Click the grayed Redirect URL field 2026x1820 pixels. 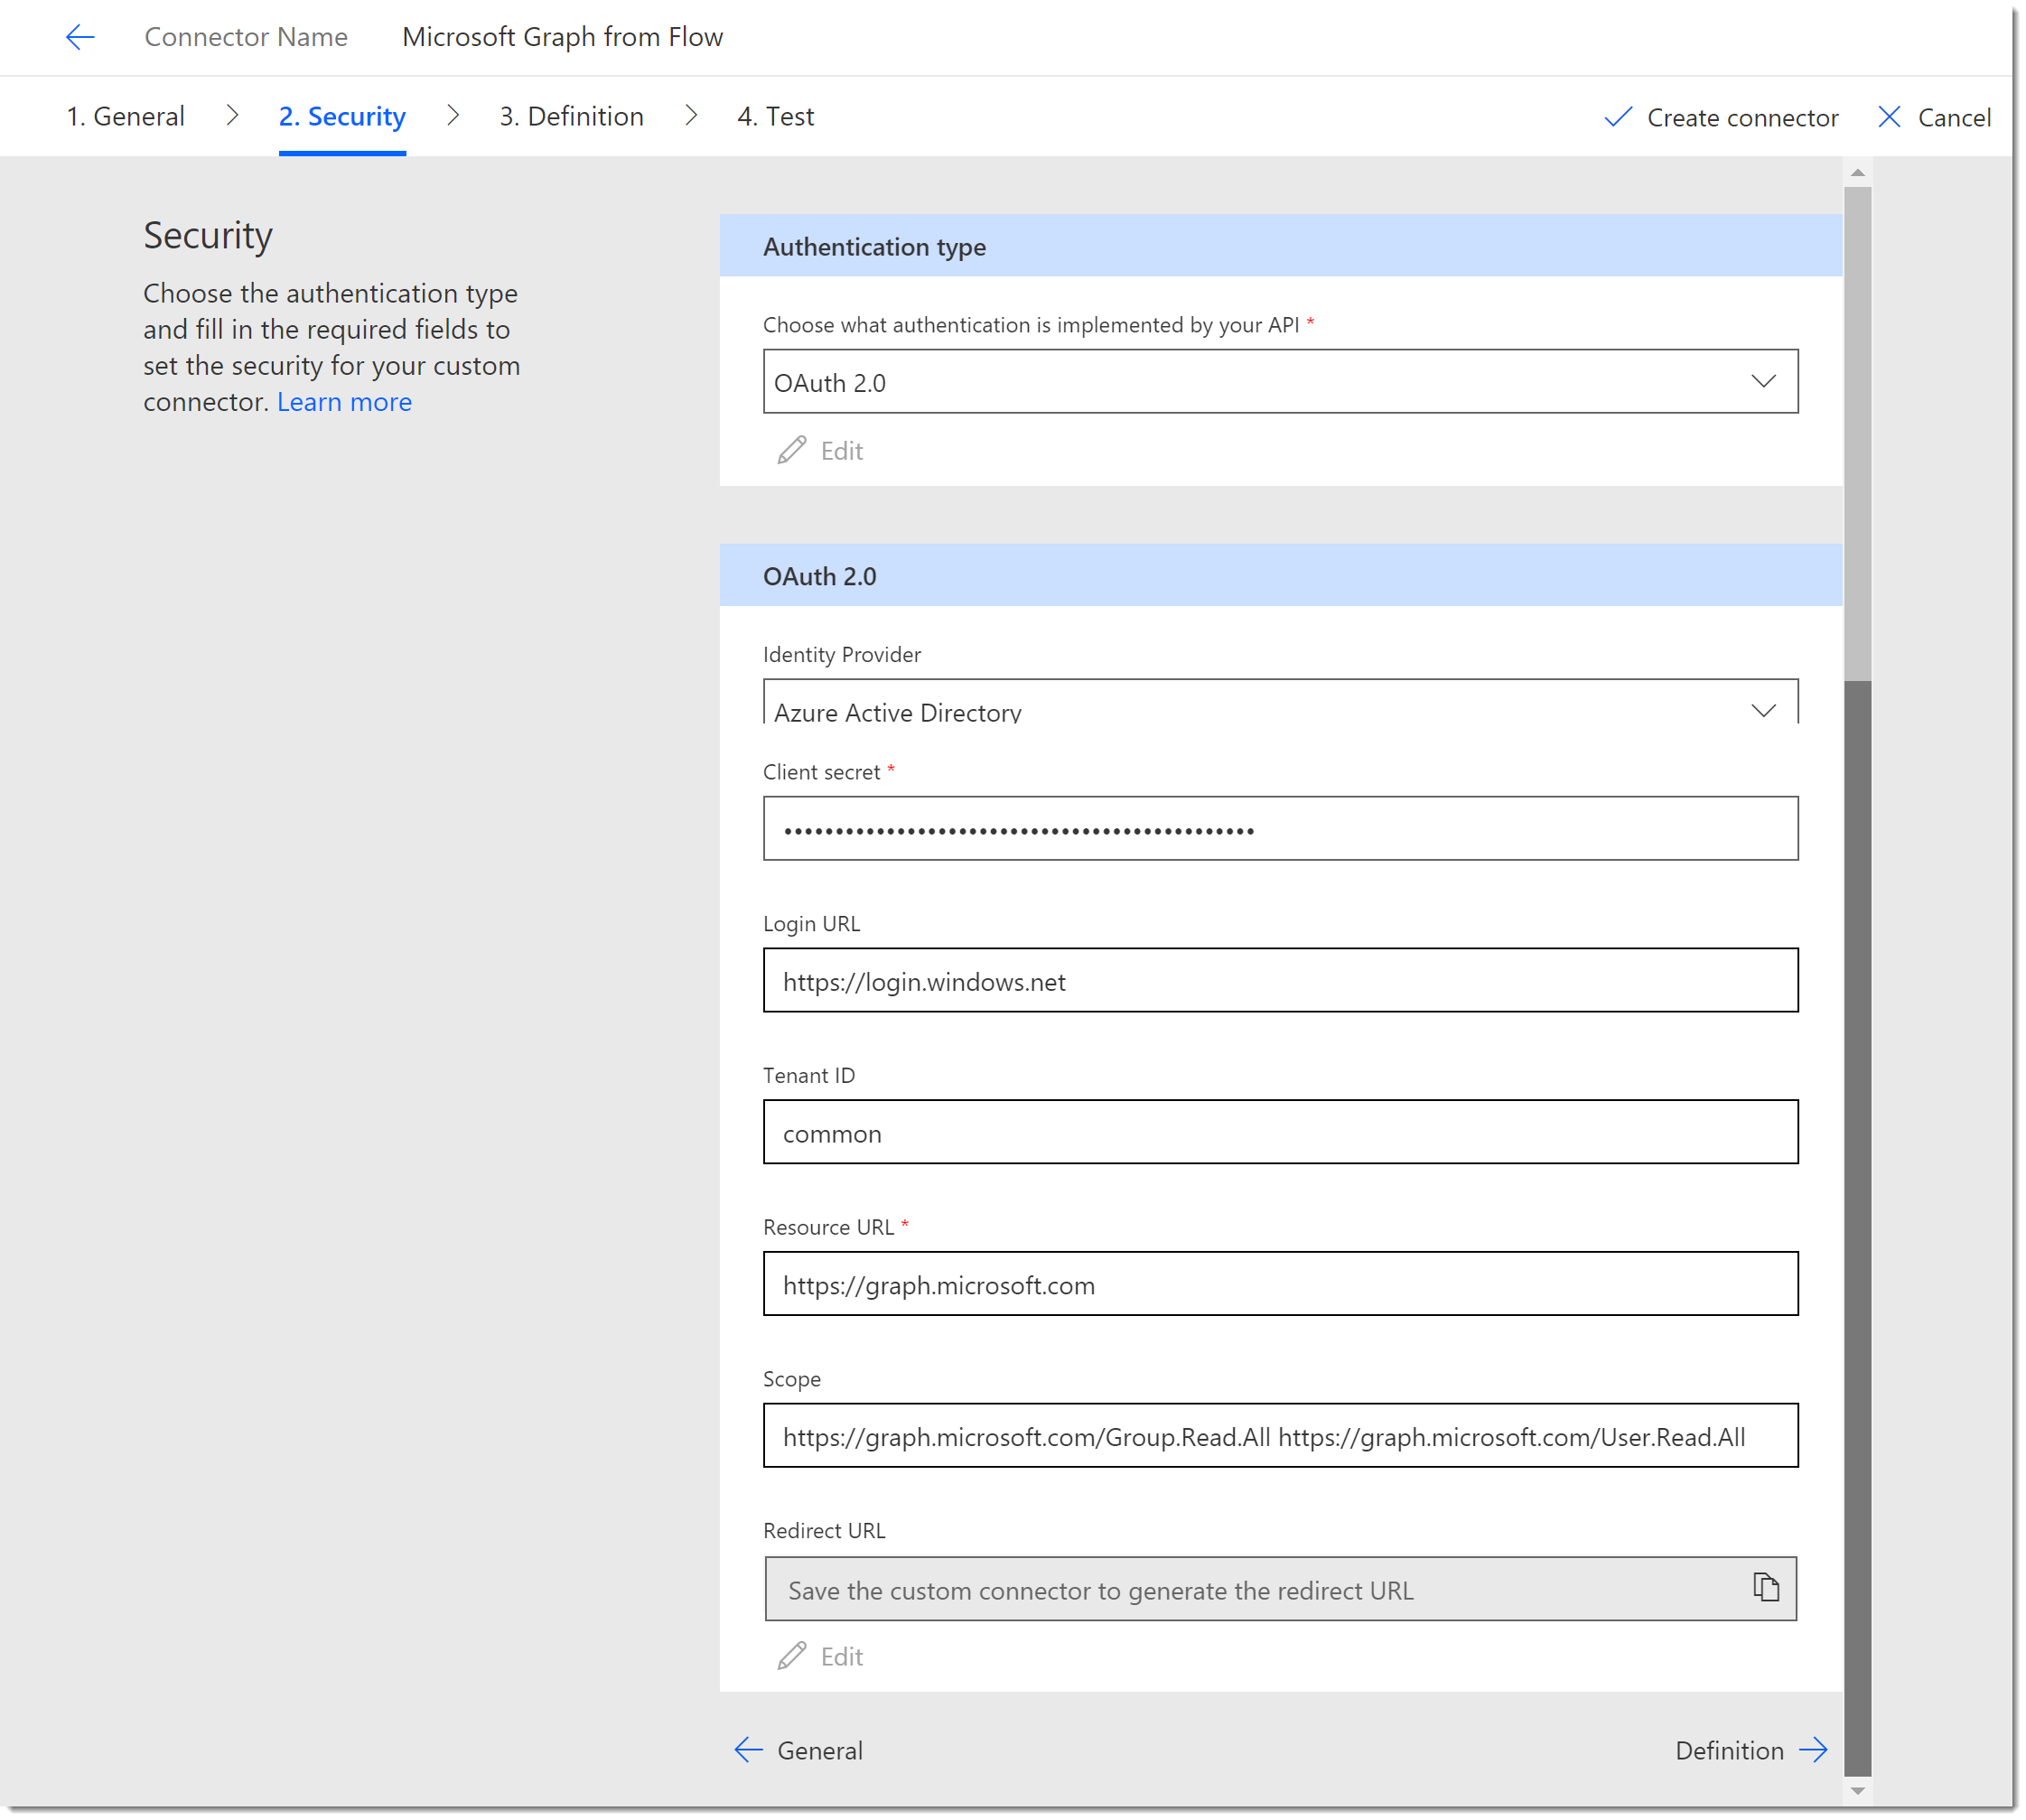pyautogui.click(x=1280, y=1588)
